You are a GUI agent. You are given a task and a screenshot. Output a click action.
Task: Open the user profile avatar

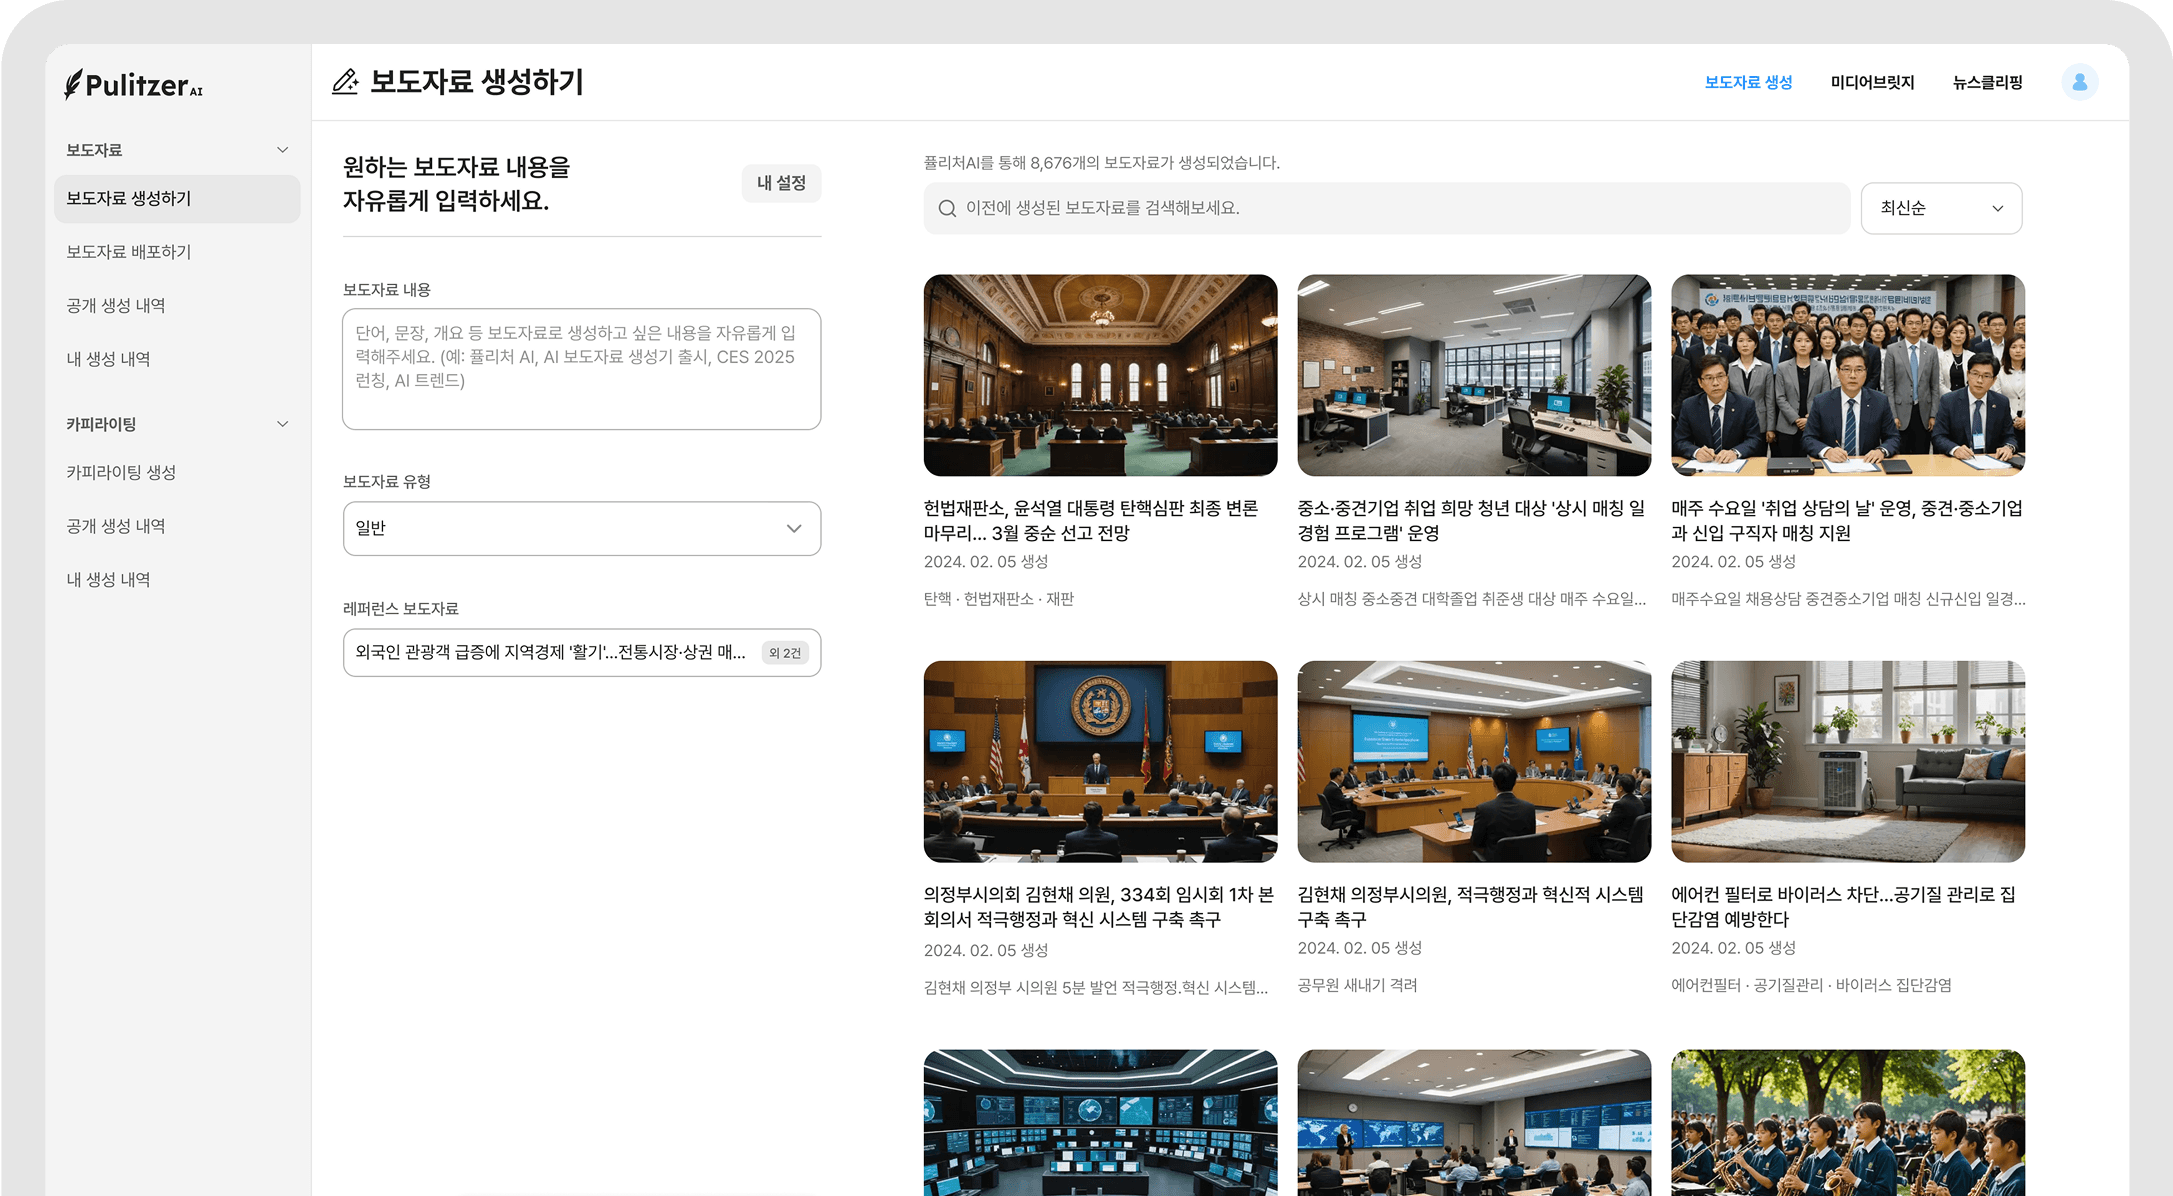(x=2079, y=82)
